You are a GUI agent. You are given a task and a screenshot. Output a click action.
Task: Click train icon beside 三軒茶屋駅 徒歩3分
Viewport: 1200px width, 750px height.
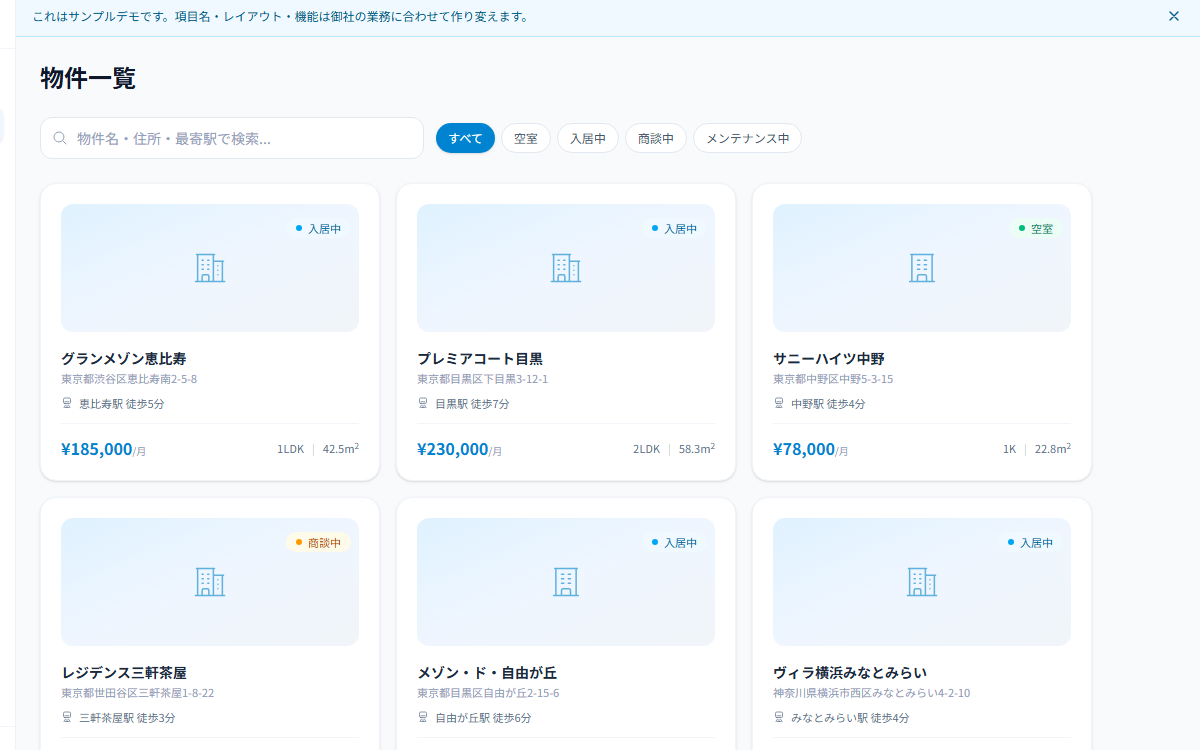click(x=67, y=718)
